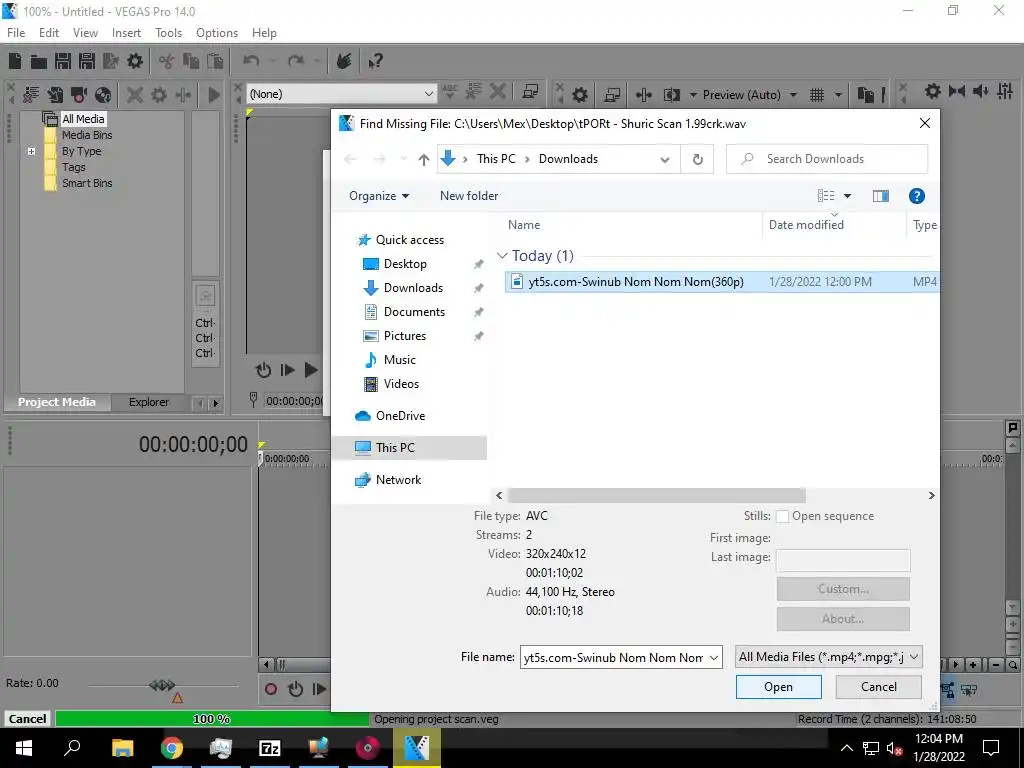Open the All Media Files type filter
Screen dimensions: 1024x768
point(828,657)
